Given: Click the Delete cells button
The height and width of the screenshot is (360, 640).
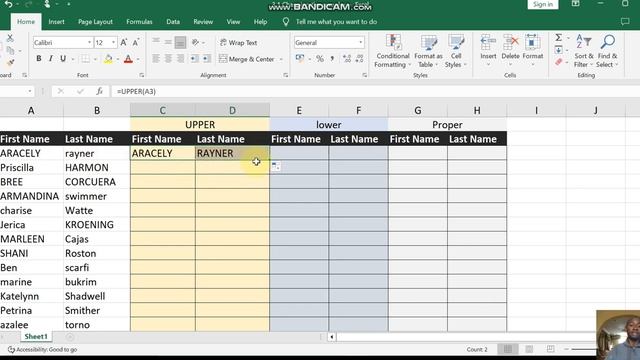Looking at the screenshot, I should pyautogui.click(x=510, y=51).
